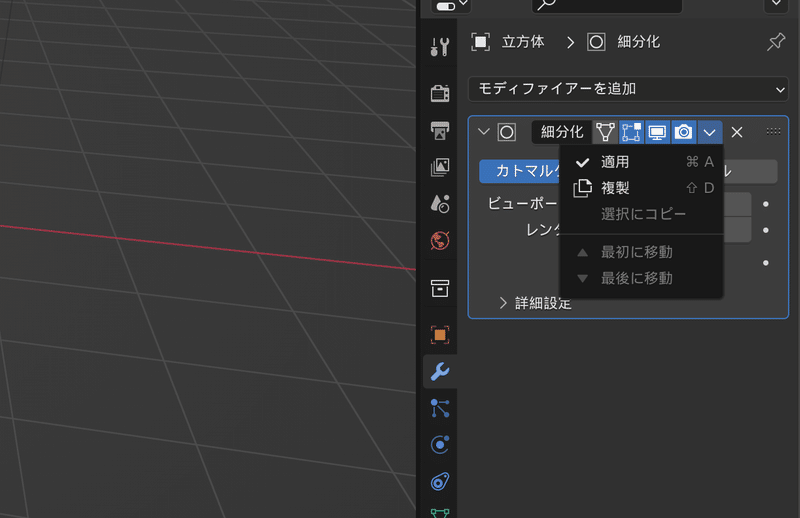Screen dimensions: 800x518
Task: Open the モディファイアーを追加 dropdown
Action: 629,89
